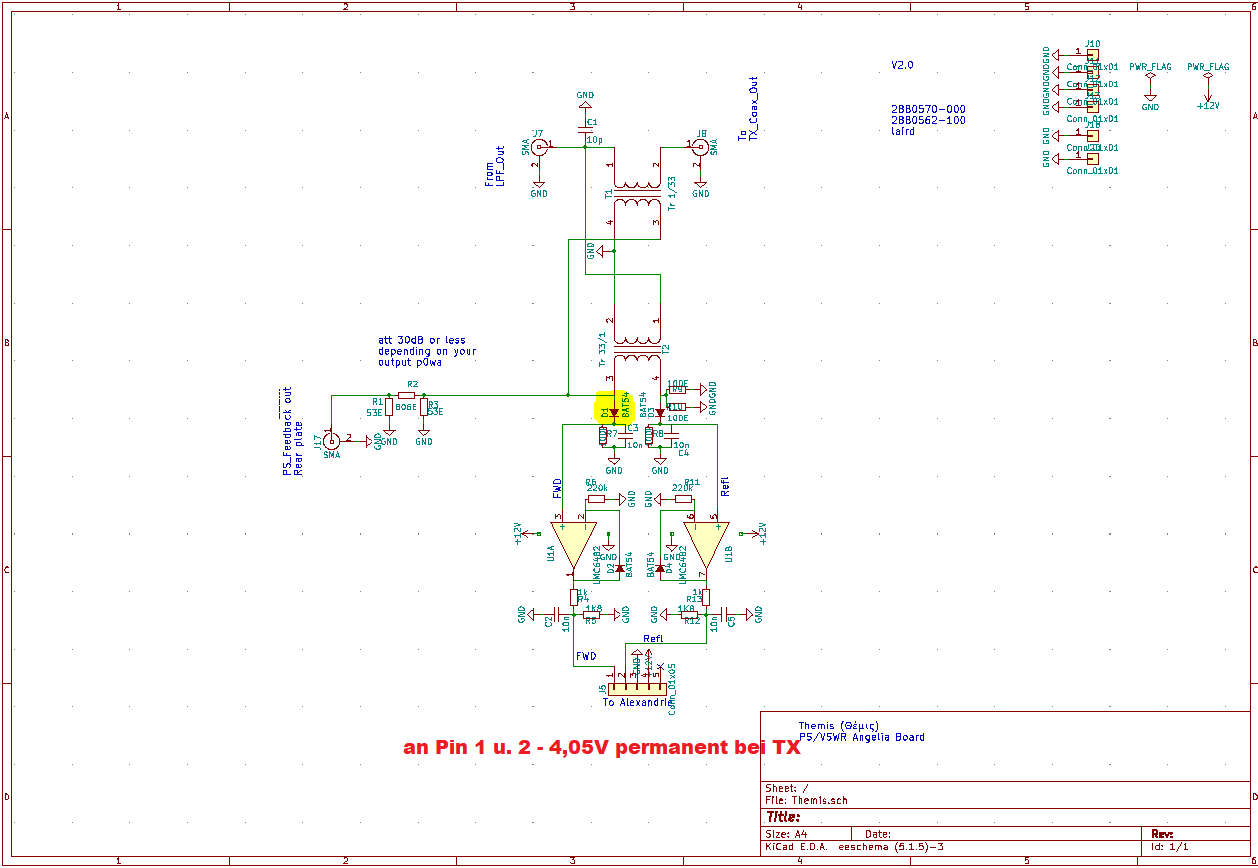Click the 'Date:' field in title block
Screen dimensions: 1258x868
click(x=878, y=833)
